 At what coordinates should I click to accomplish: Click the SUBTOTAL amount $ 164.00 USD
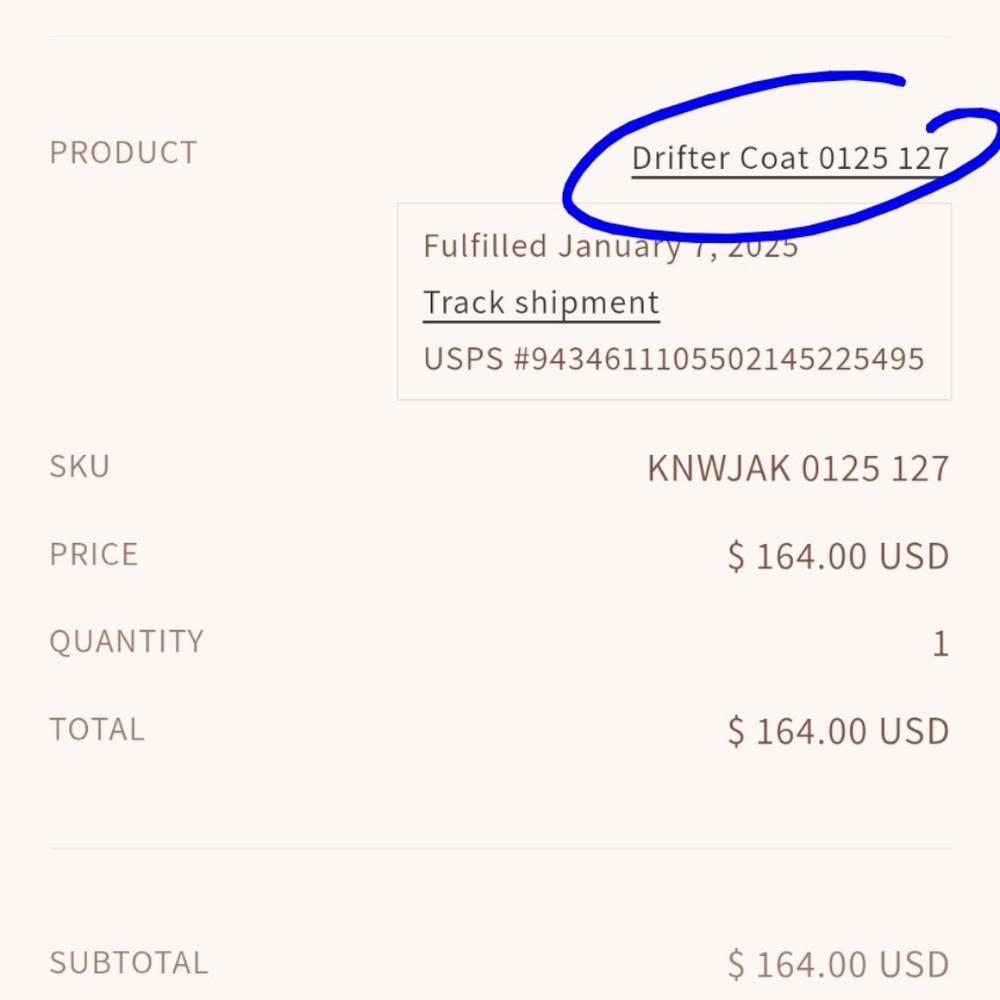pyautogui.click(x=838, y=964)
